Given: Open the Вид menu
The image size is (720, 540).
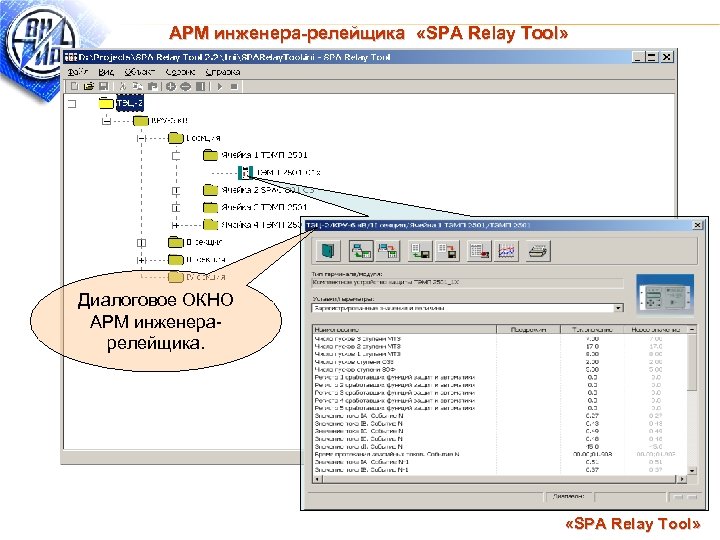Looking at the screenshot, I should coord(106,72).
